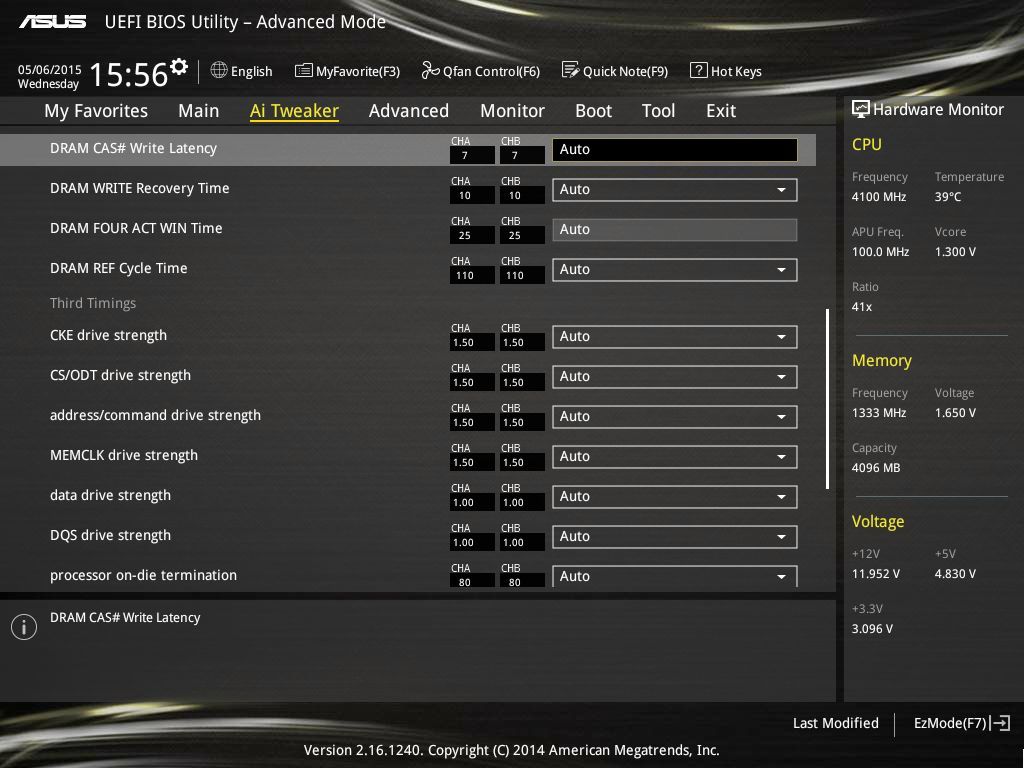Click the Quick Note notepad icon
This screenshot has height=768, width=1024.
(570, 70)
